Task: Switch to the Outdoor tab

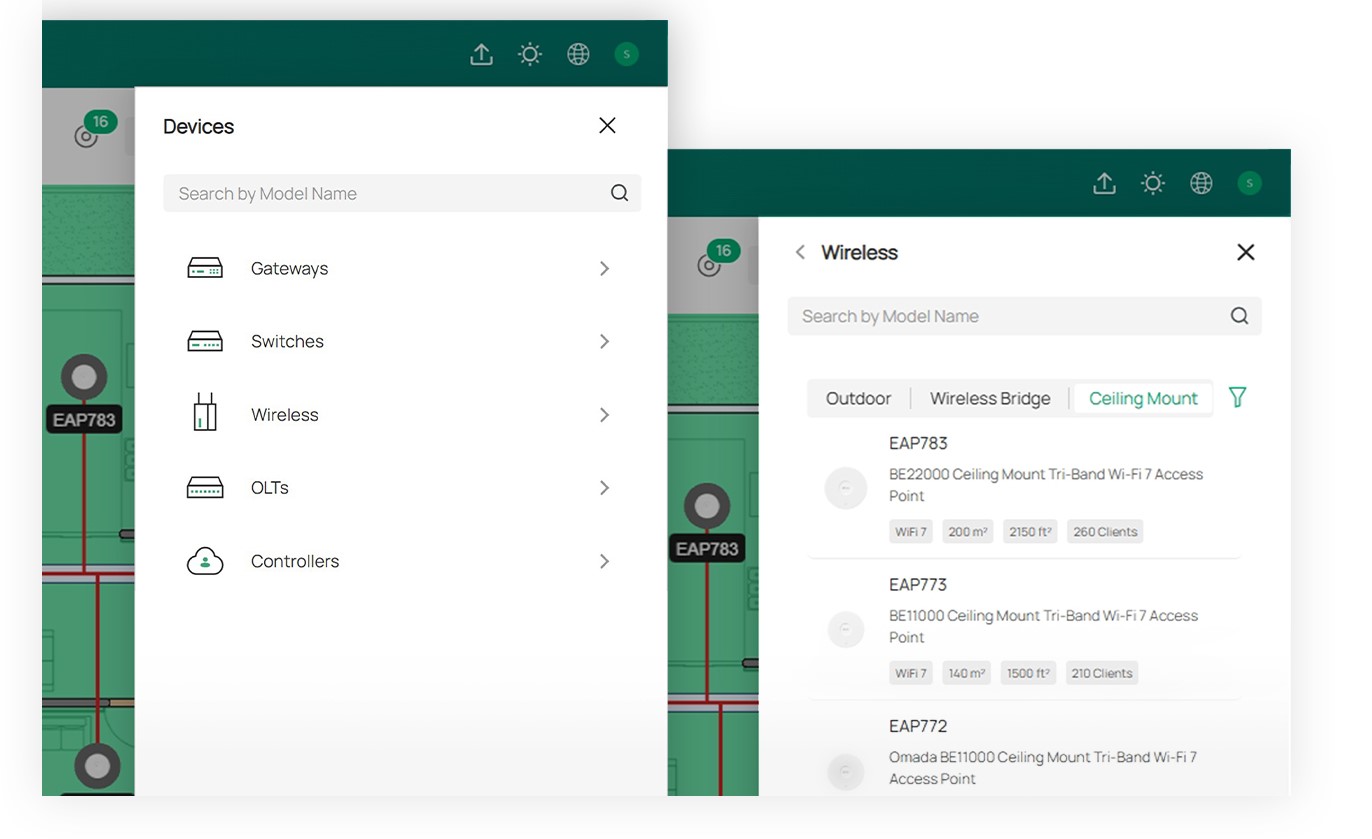Action: (858, 399)
